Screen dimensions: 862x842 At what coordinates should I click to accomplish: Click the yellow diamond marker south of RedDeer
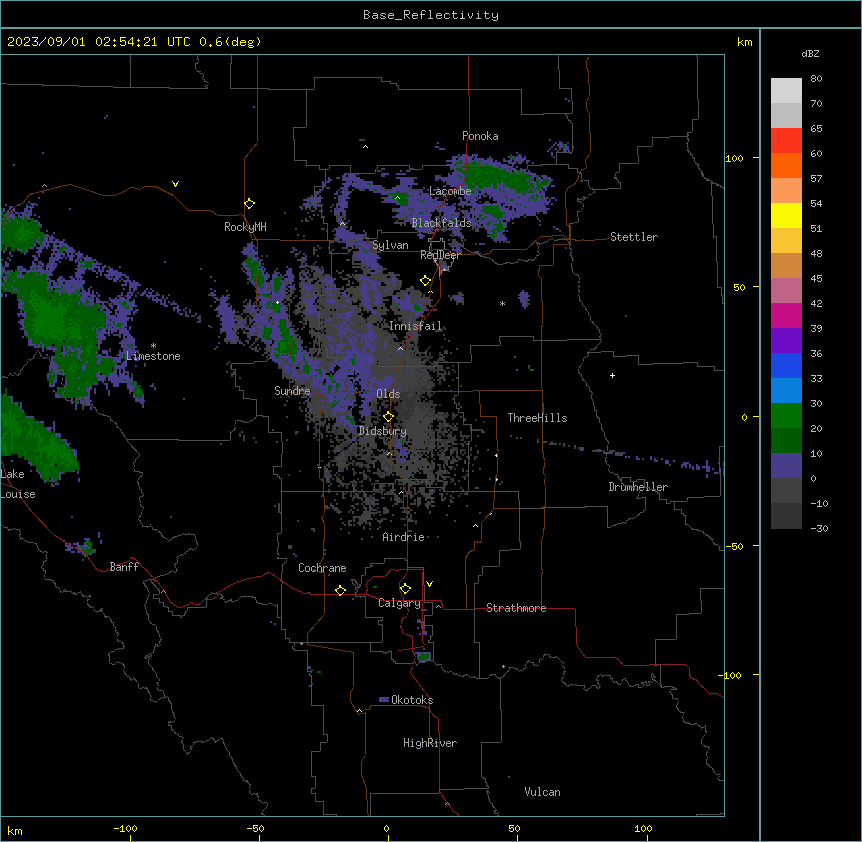[x=426, y=281]
